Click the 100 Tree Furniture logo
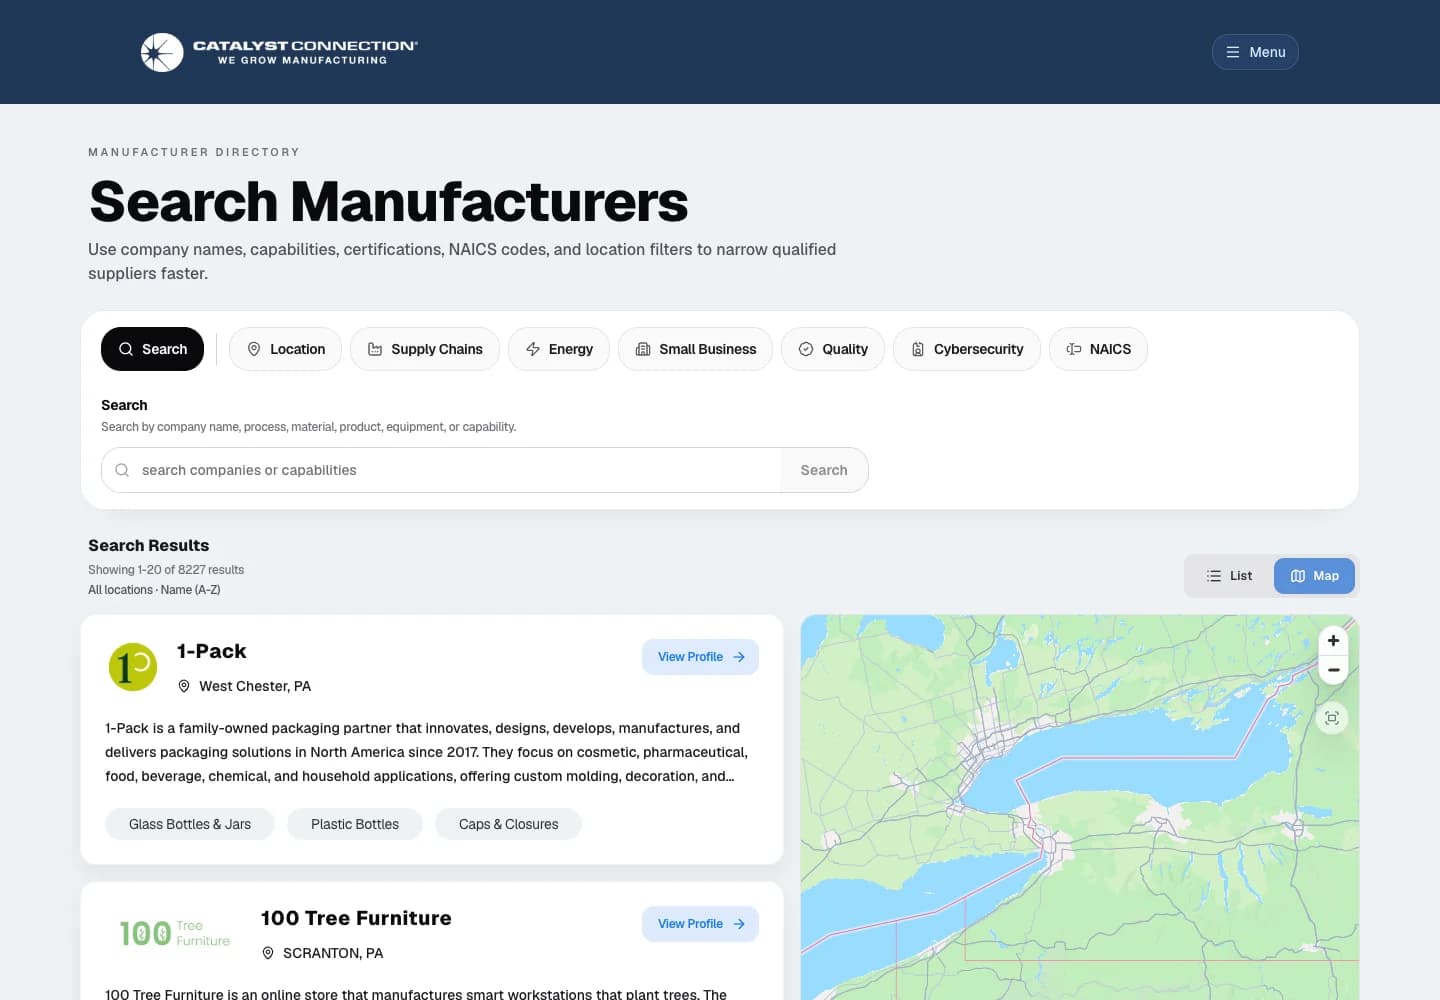Image resolution: width=1440 pixels, height=1000 pixels. click(175, 933)
